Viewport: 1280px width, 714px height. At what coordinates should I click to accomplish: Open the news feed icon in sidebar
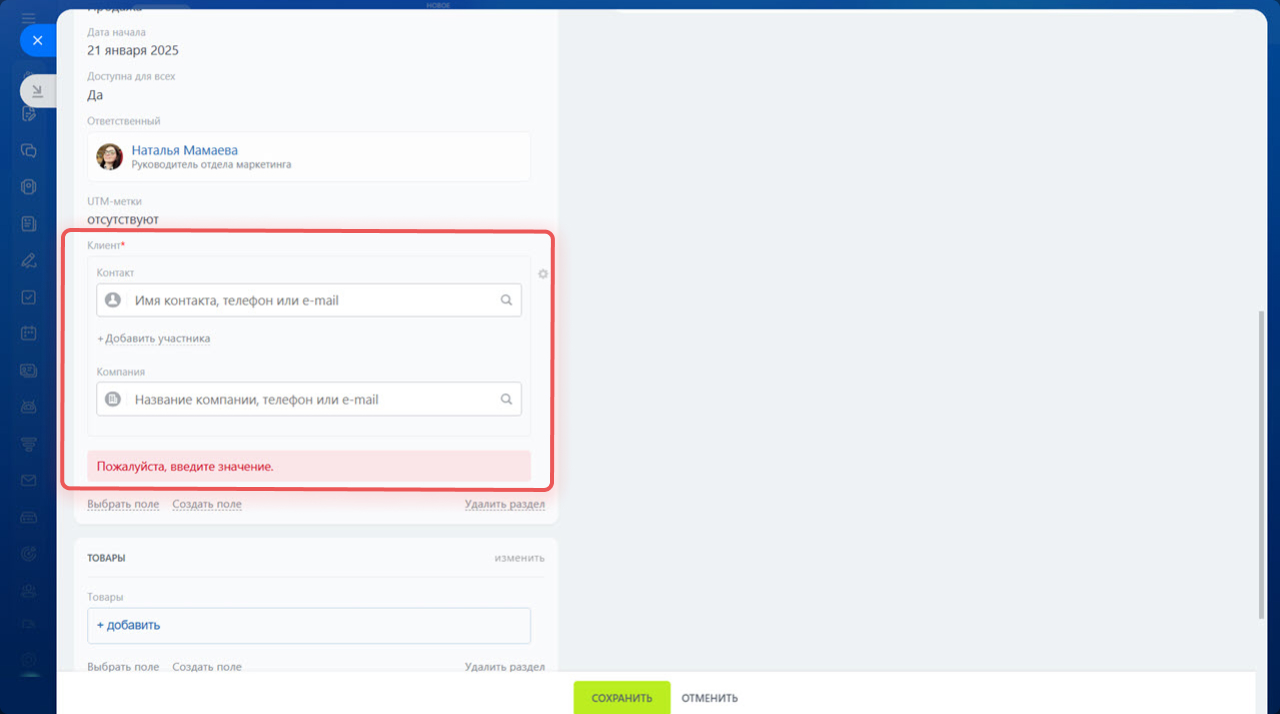29,223
